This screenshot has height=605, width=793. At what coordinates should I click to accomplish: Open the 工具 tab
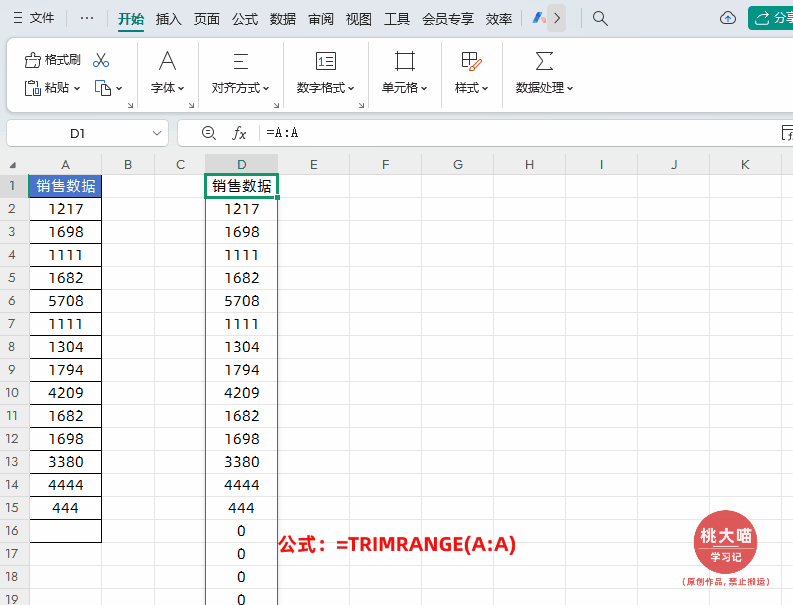click(396, 19)
